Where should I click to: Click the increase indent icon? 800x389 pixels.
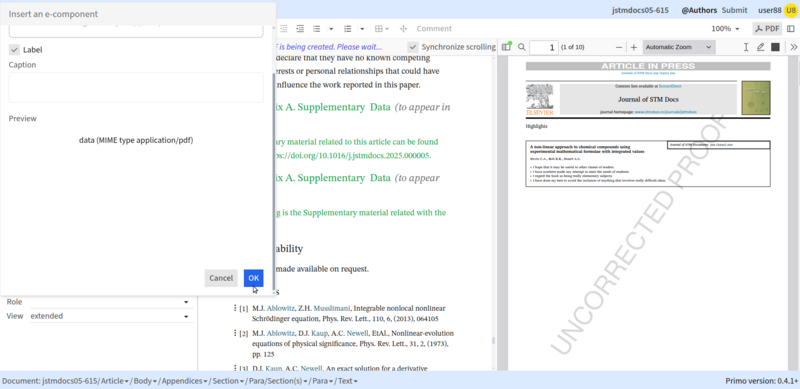(x=300, y=29)
